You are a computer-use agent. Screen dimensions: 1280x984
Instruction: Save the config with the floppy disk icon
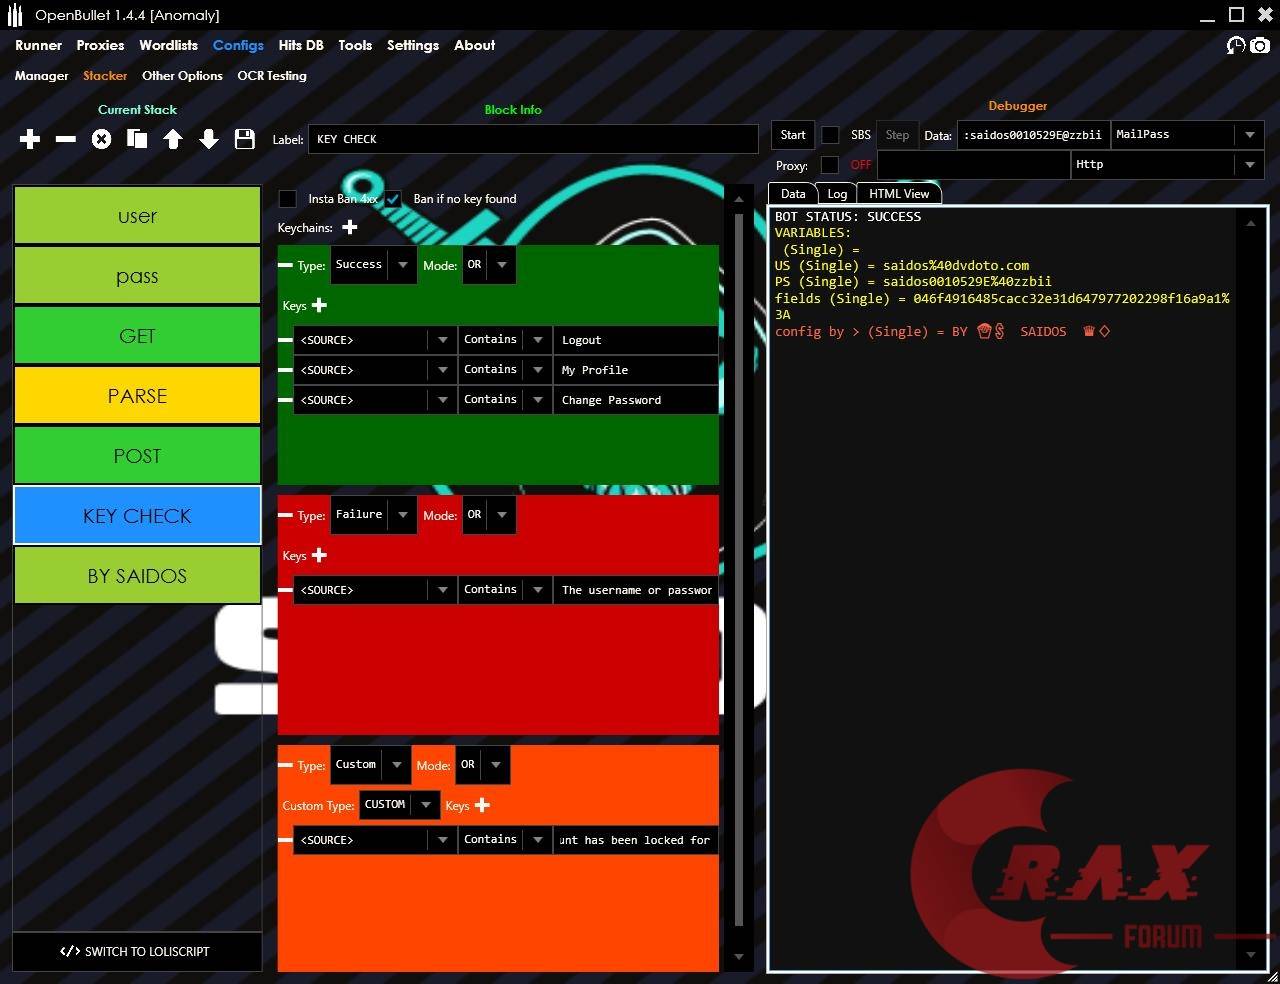point(244,139)
